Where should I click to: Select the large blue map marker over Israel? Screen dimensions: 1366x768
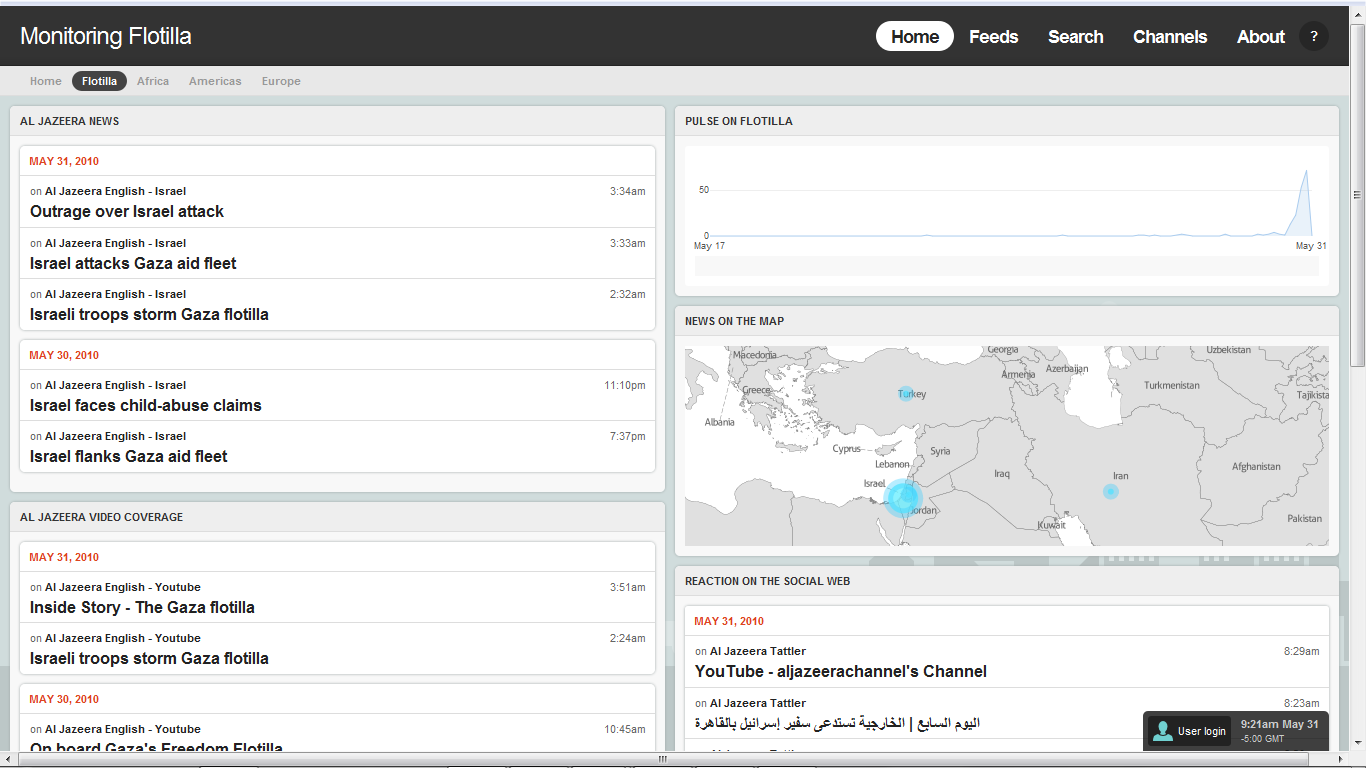click(x=904, y=497)
